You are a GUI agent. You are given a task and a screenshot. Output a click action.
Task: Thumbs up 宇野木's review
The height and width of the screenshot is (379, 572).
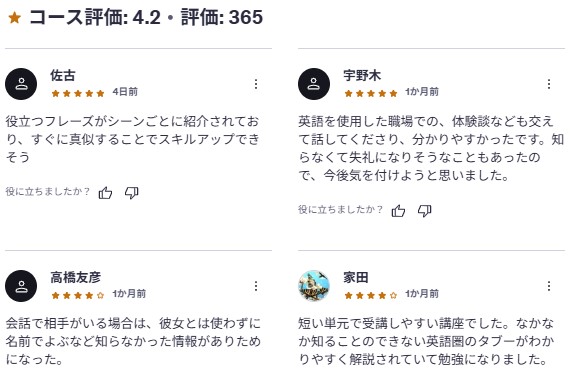[398, 211]
